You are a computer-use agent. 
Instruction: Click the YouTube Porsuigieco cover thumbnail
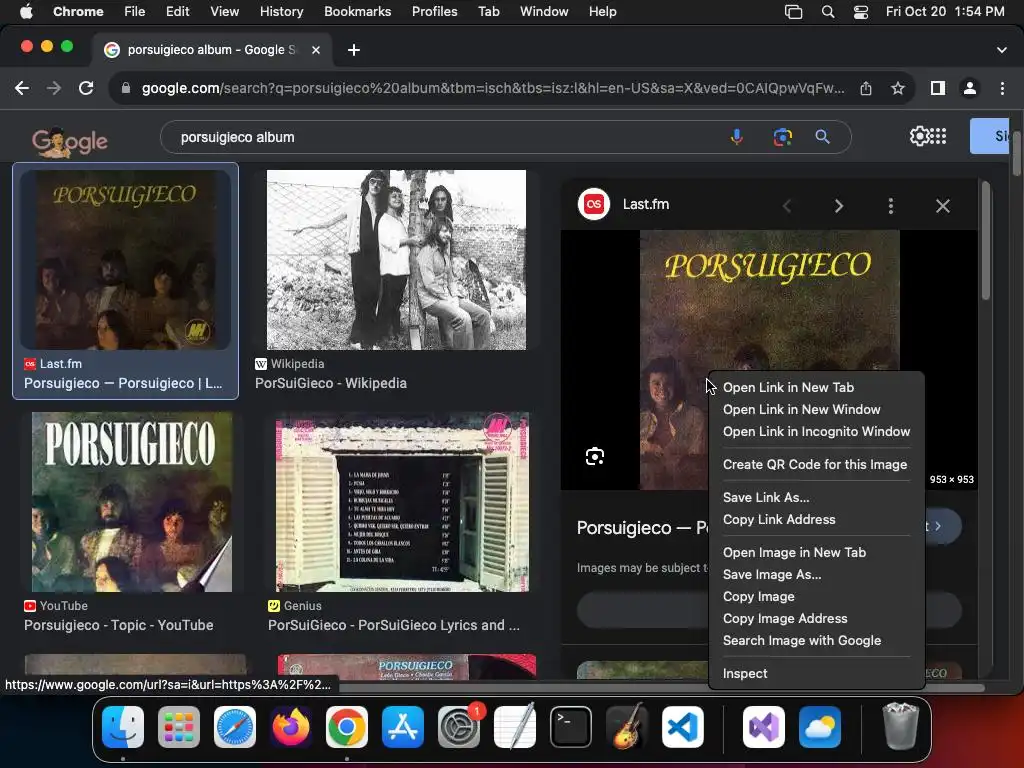[132, 502]
